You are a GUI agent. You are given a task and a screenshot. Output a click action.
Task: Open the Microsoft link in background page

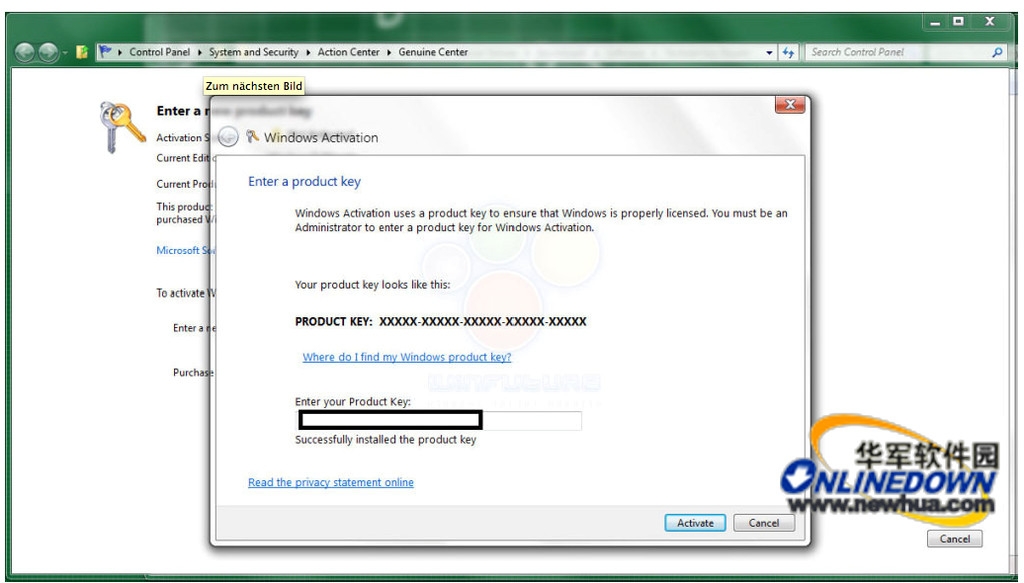click(185, 250)
